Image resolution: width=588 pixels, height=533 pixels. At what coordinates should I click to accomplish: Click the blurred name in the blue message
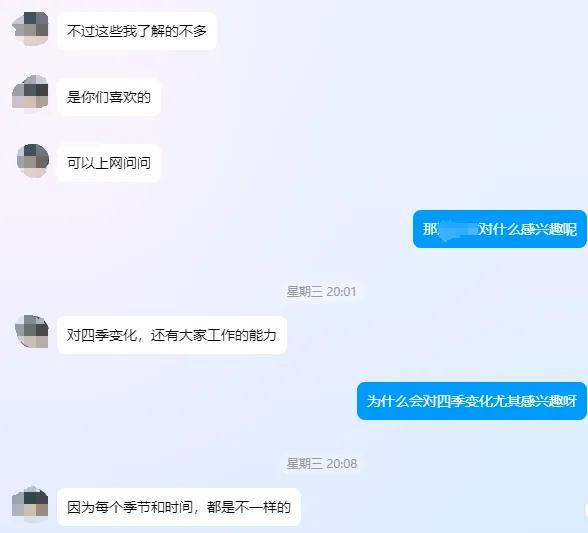(x=458, y=229)
